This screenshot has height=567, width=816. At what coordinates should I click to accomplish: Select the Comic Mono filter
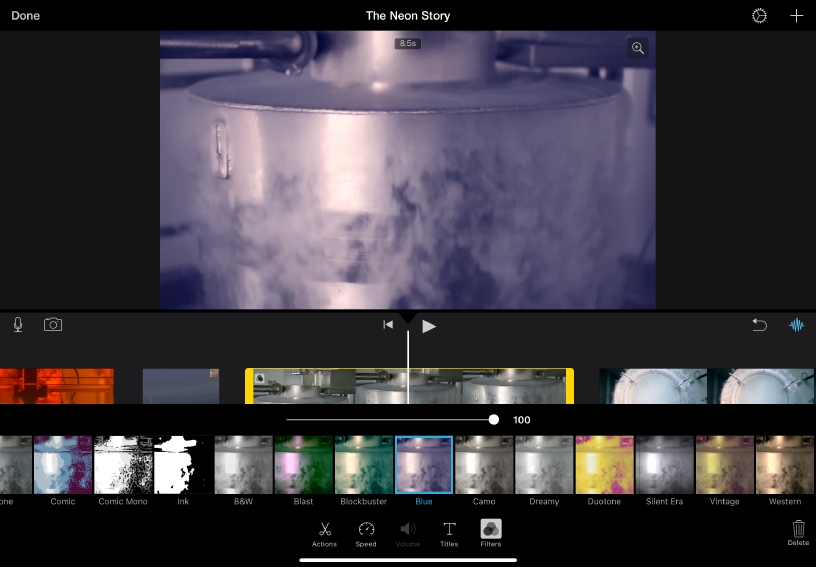(x=123, y=465)
